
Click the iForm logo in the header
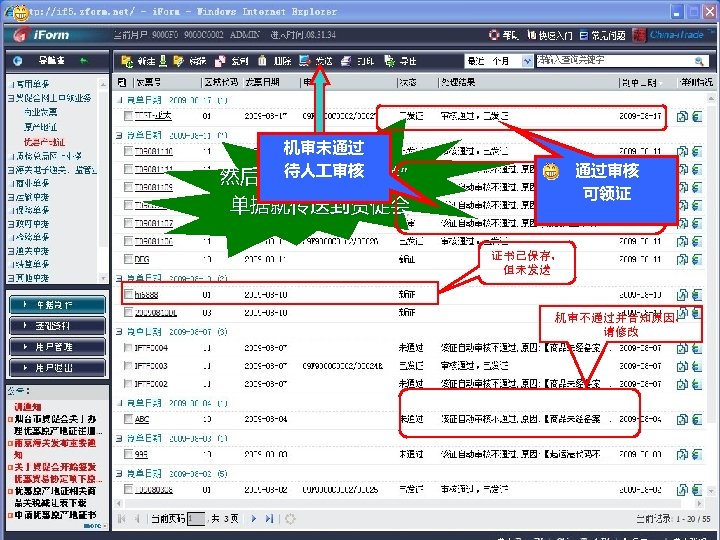[x=41, y=35]
